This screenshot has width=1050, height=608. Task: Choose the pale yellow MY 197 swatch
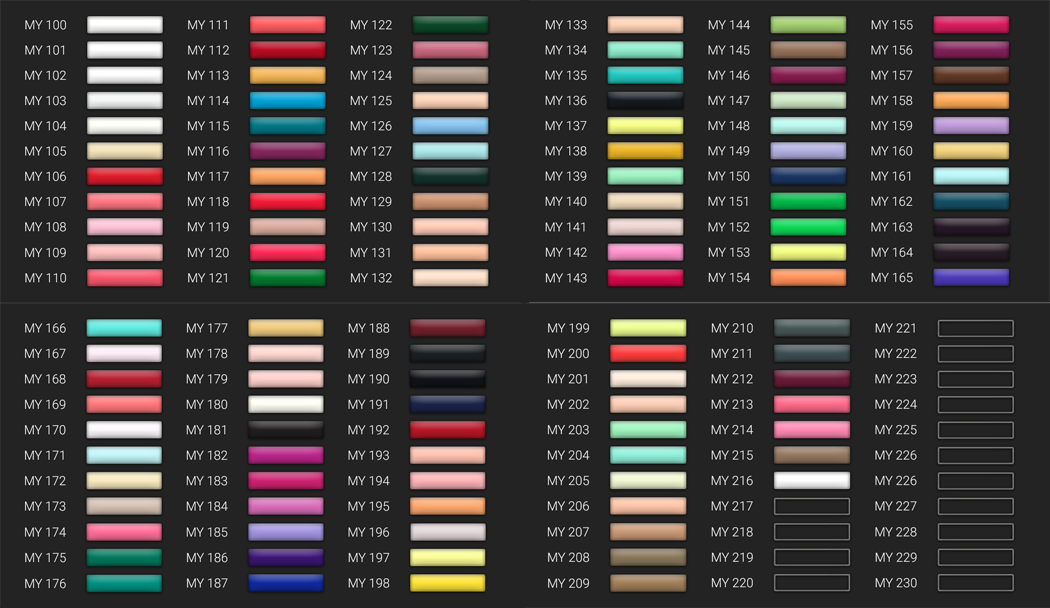[x=447, y=557]
